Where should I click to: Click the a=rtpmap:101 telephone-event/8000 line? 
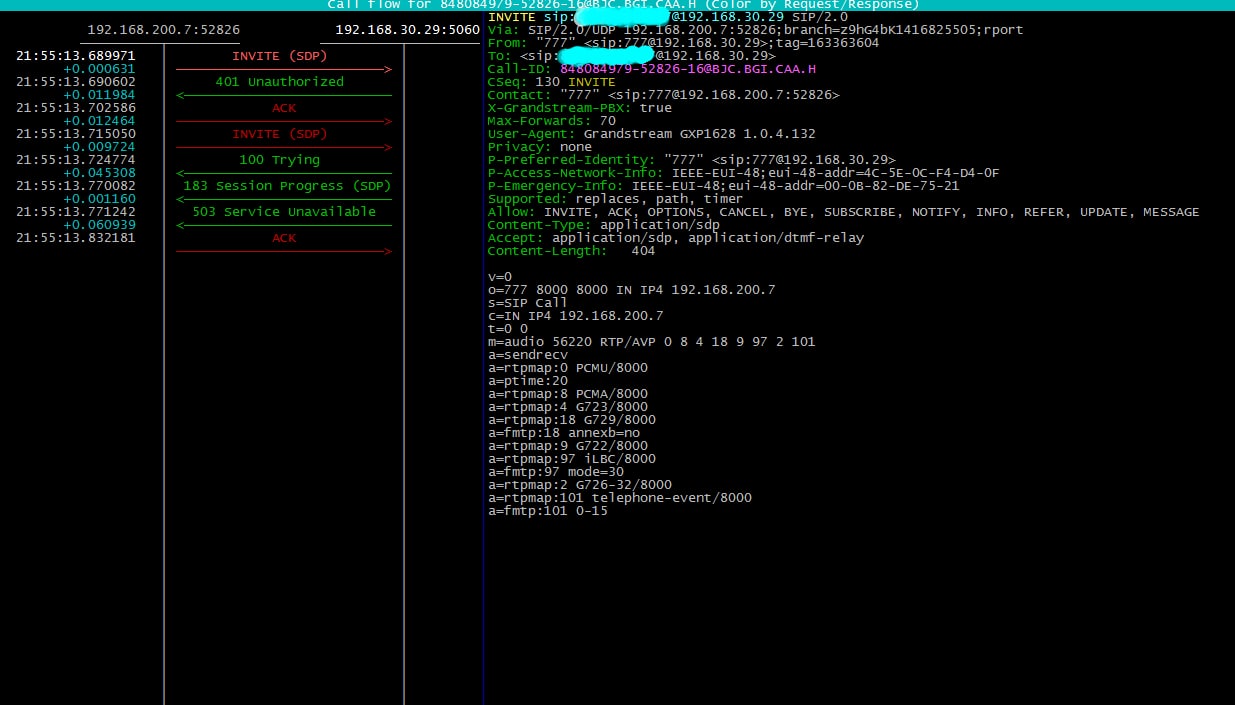pos(620,498)
